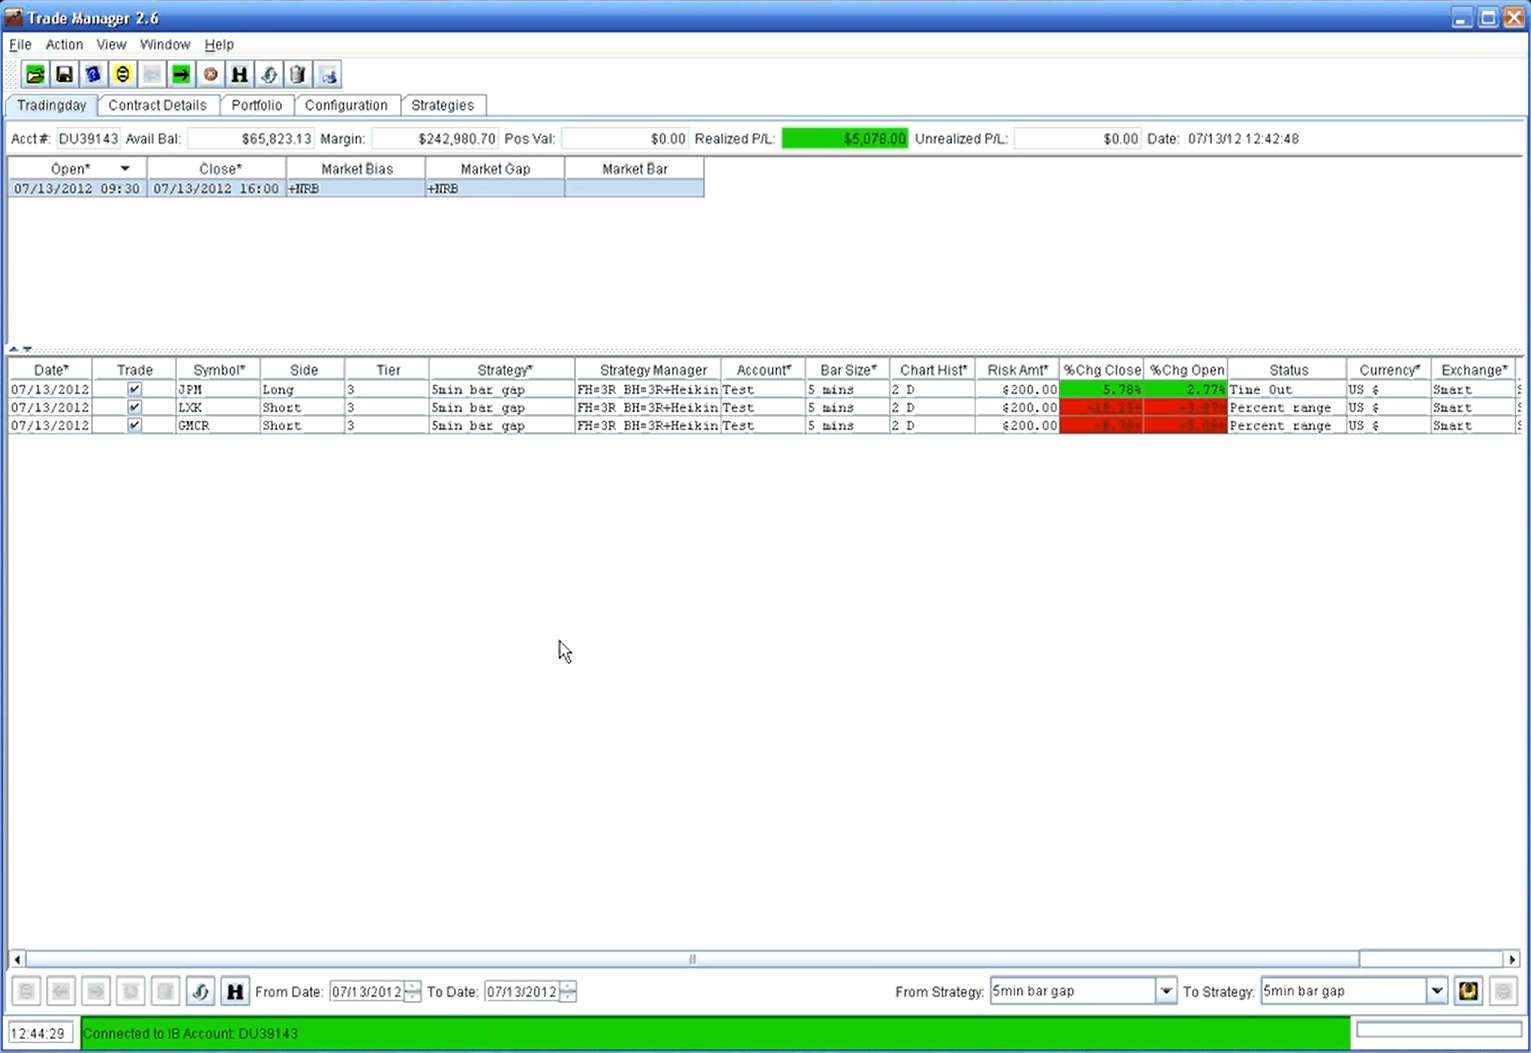
Task: Sort by the Risk Amt* column header
Action: click(x=1018, y=370)
